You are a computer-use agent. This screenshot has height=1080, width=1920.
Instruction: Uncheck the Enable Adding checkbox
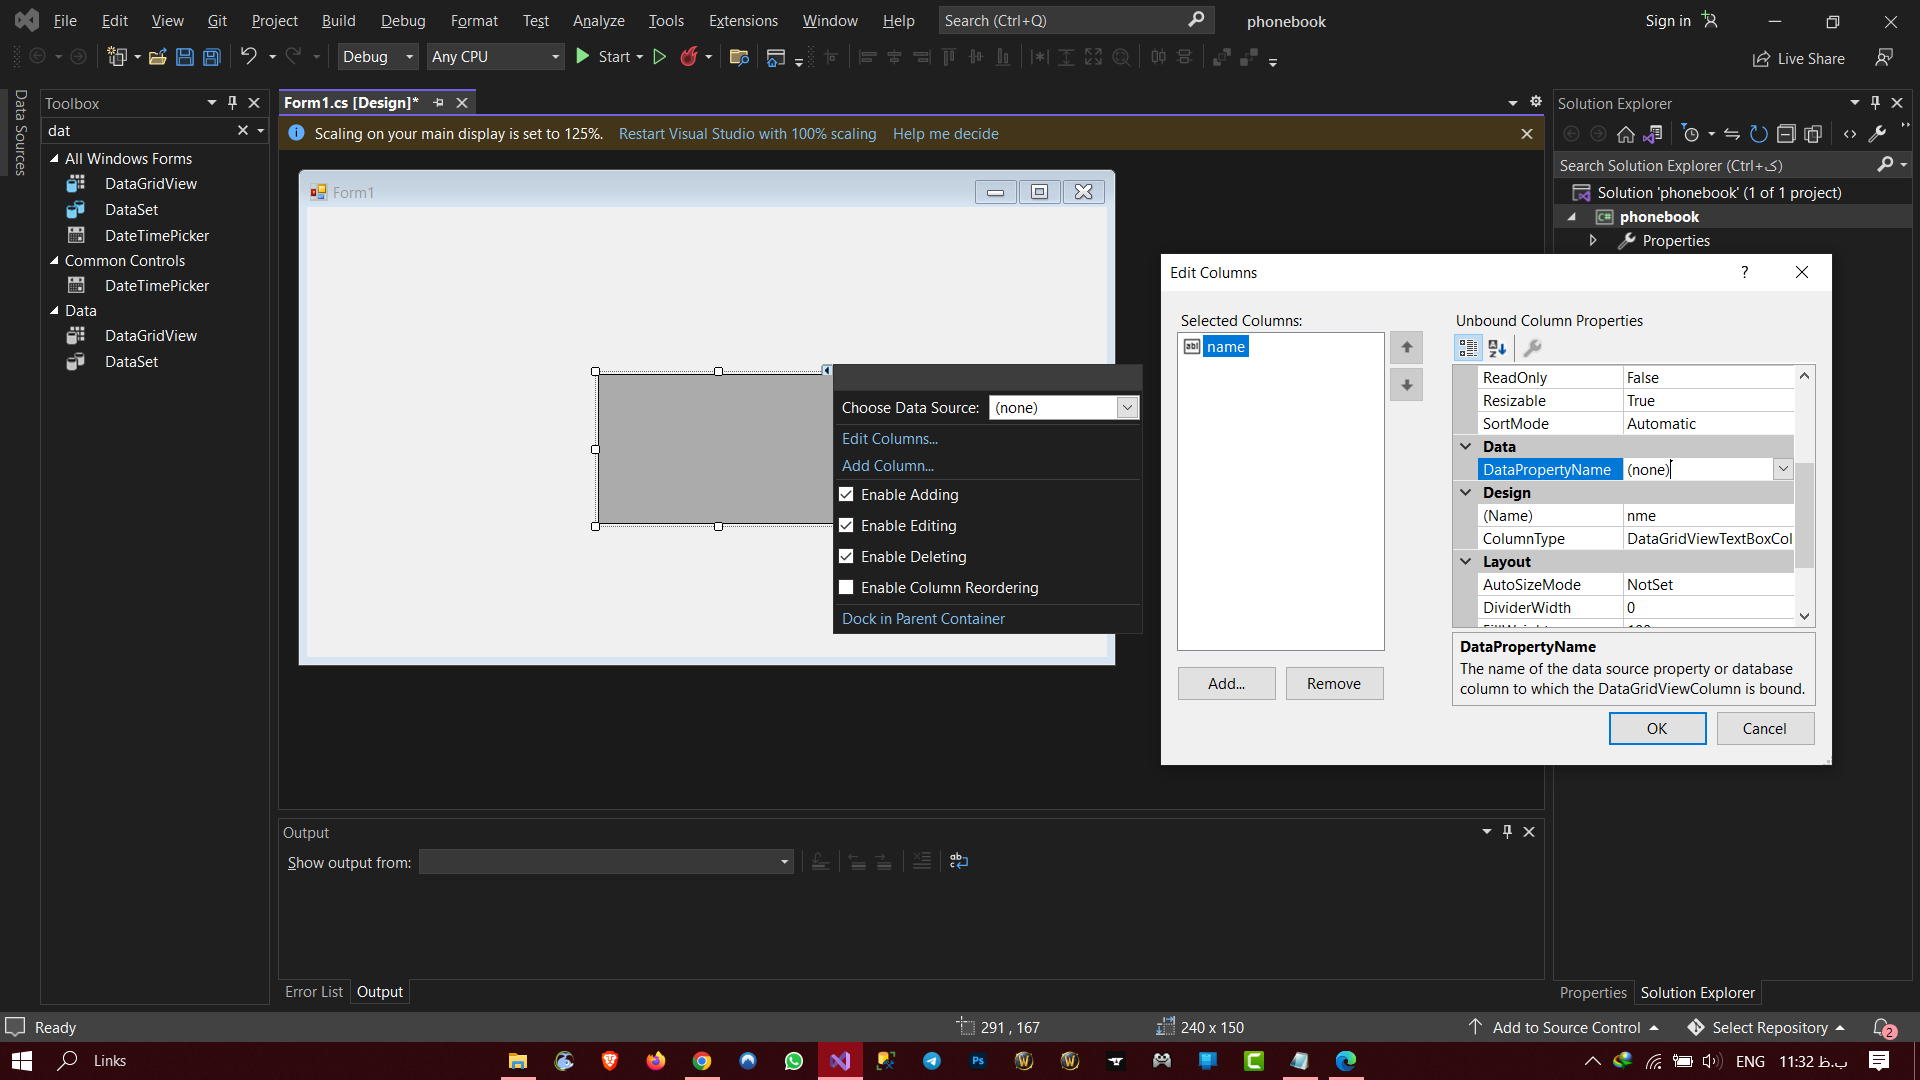point(846,495)
